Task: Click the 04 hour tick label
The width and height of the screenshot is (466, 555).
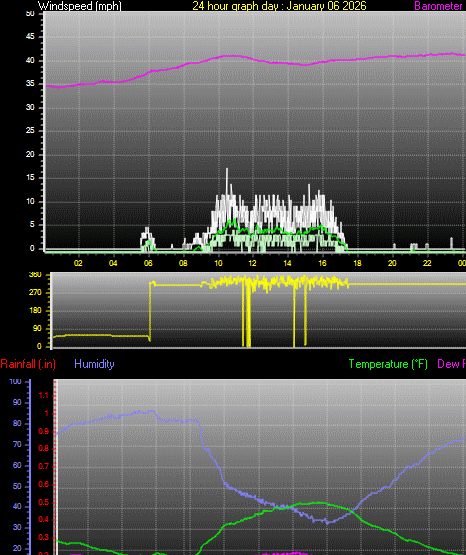Action: pyautogui.click(x=113, y=263)
